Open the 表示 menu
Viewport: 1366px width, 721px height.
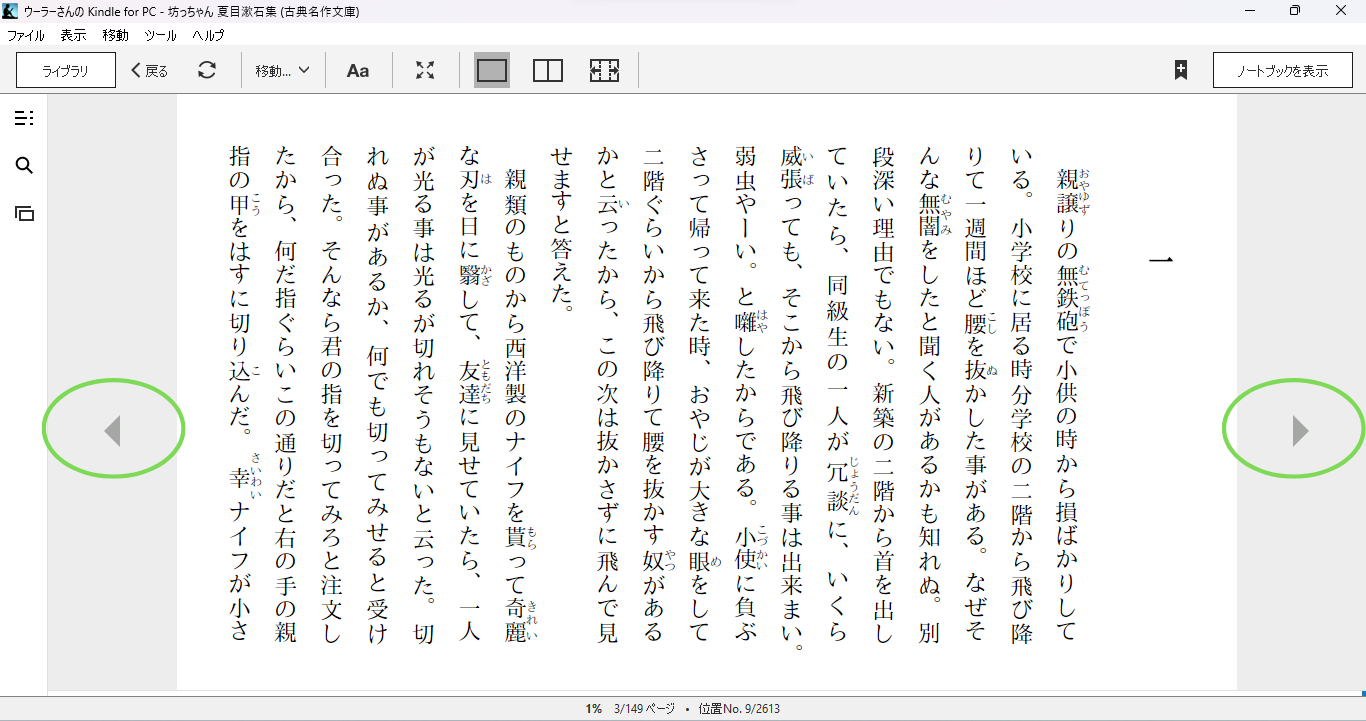73,35
